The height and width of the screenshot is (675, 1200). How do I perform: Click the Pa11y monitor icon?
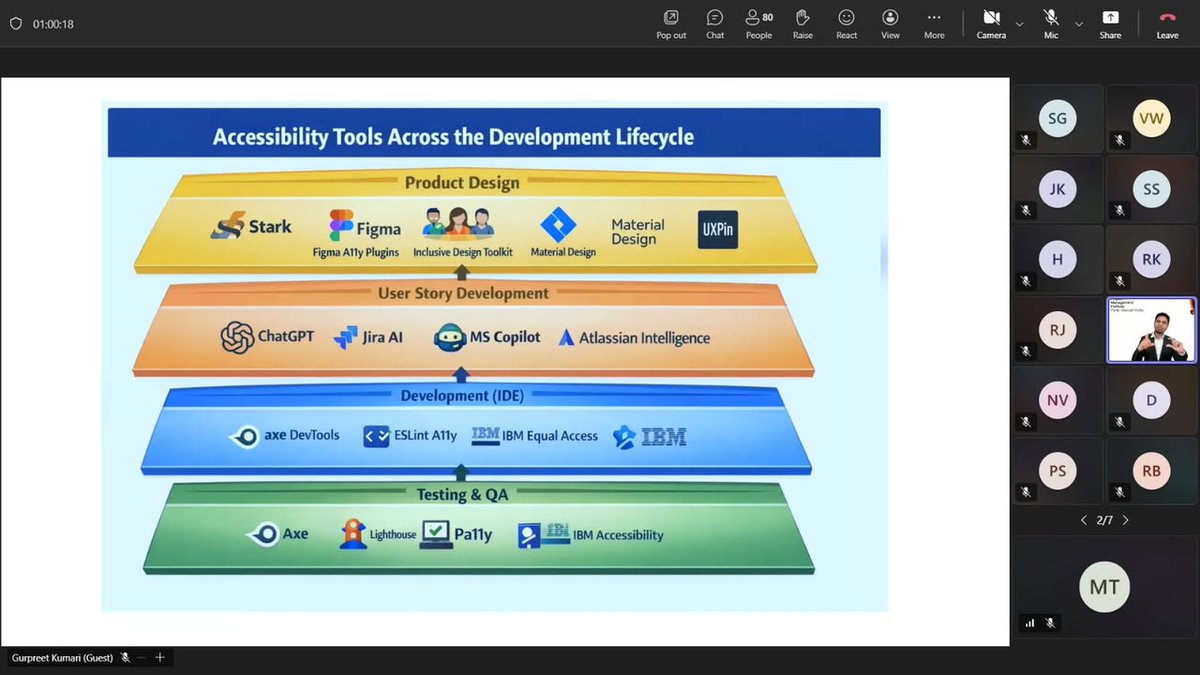click(436, 534)
